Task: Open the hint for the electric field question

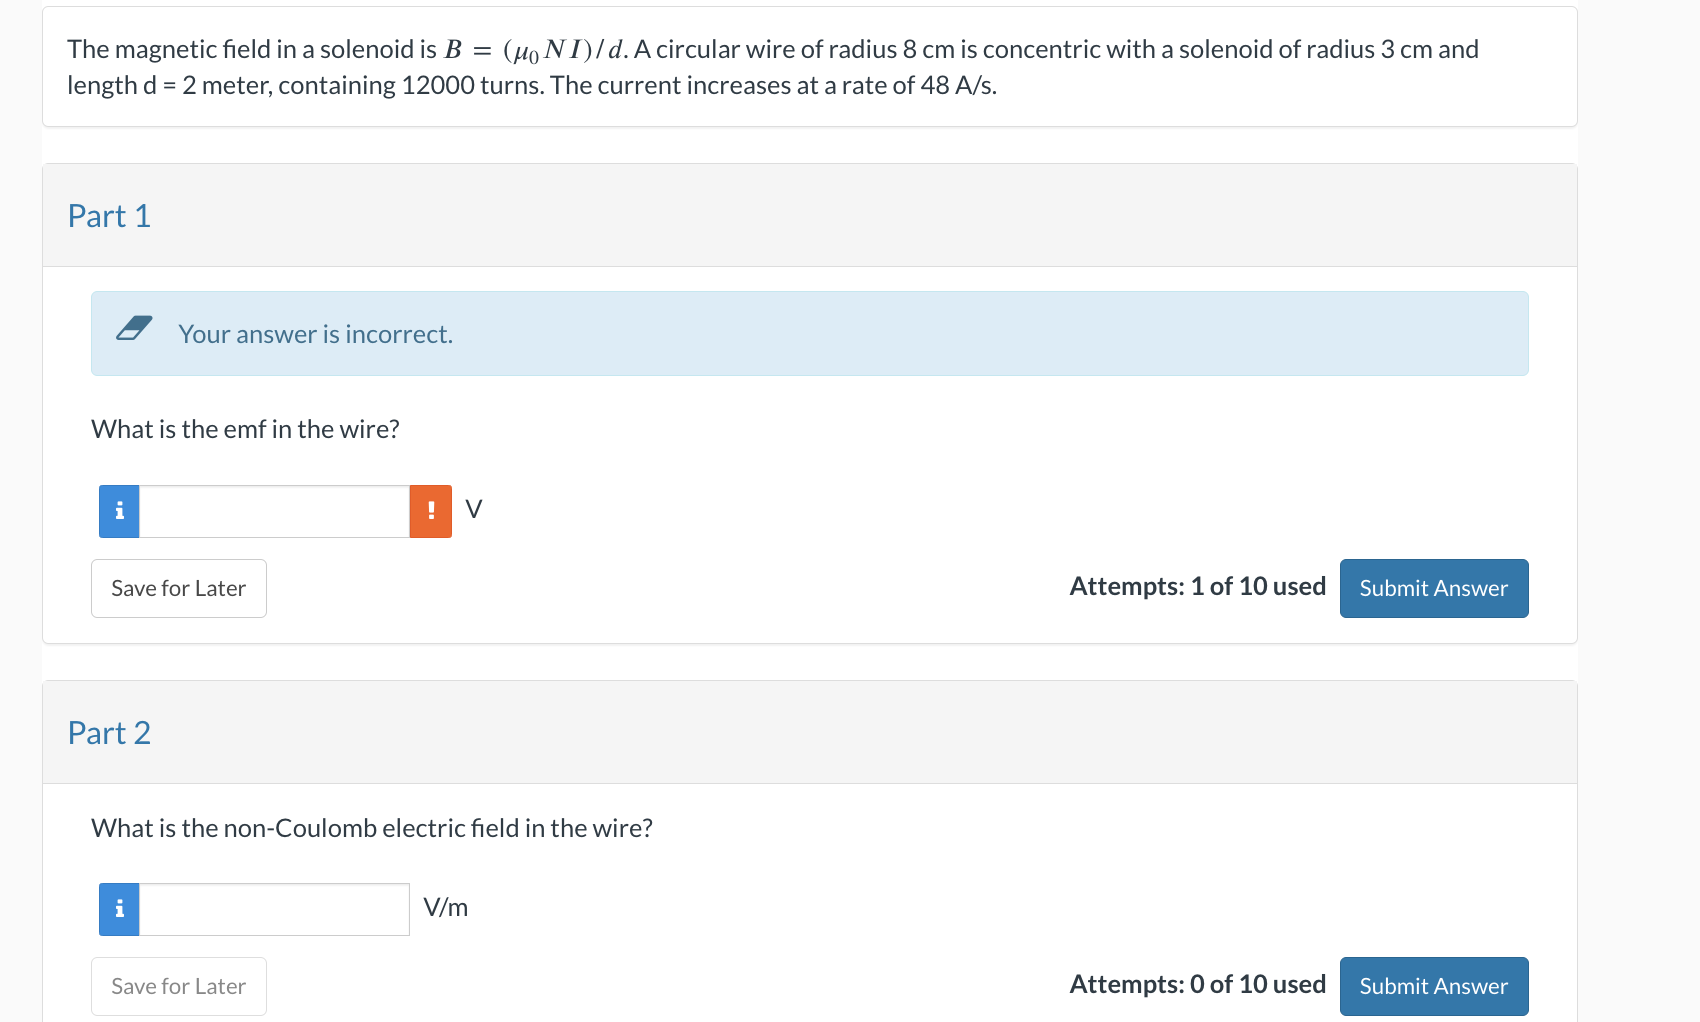Action: [x=118, y=909]
